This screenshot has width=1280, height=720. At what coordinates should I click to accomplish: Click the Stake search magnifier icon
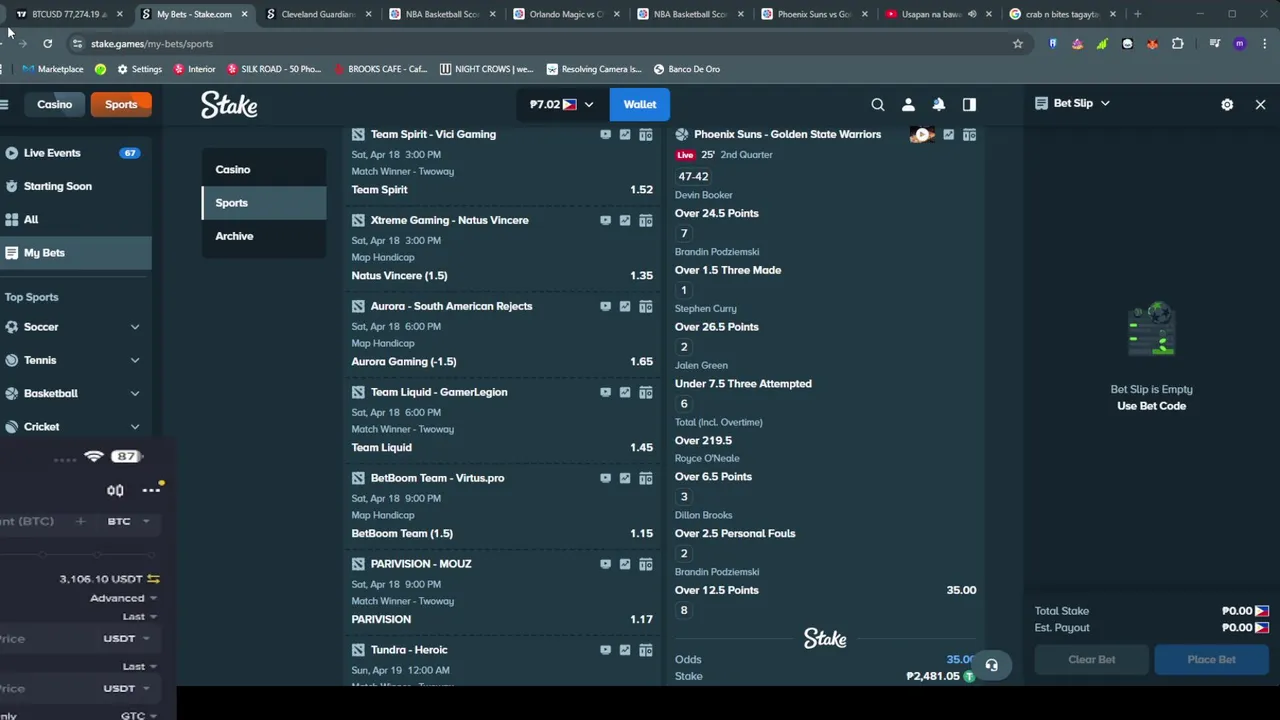[878, 104]
